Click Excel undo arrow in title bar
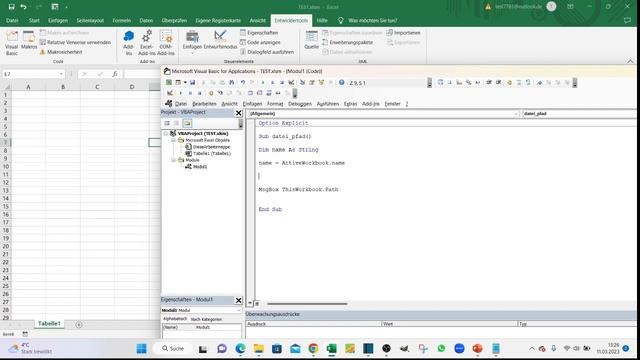 (23, 7)
